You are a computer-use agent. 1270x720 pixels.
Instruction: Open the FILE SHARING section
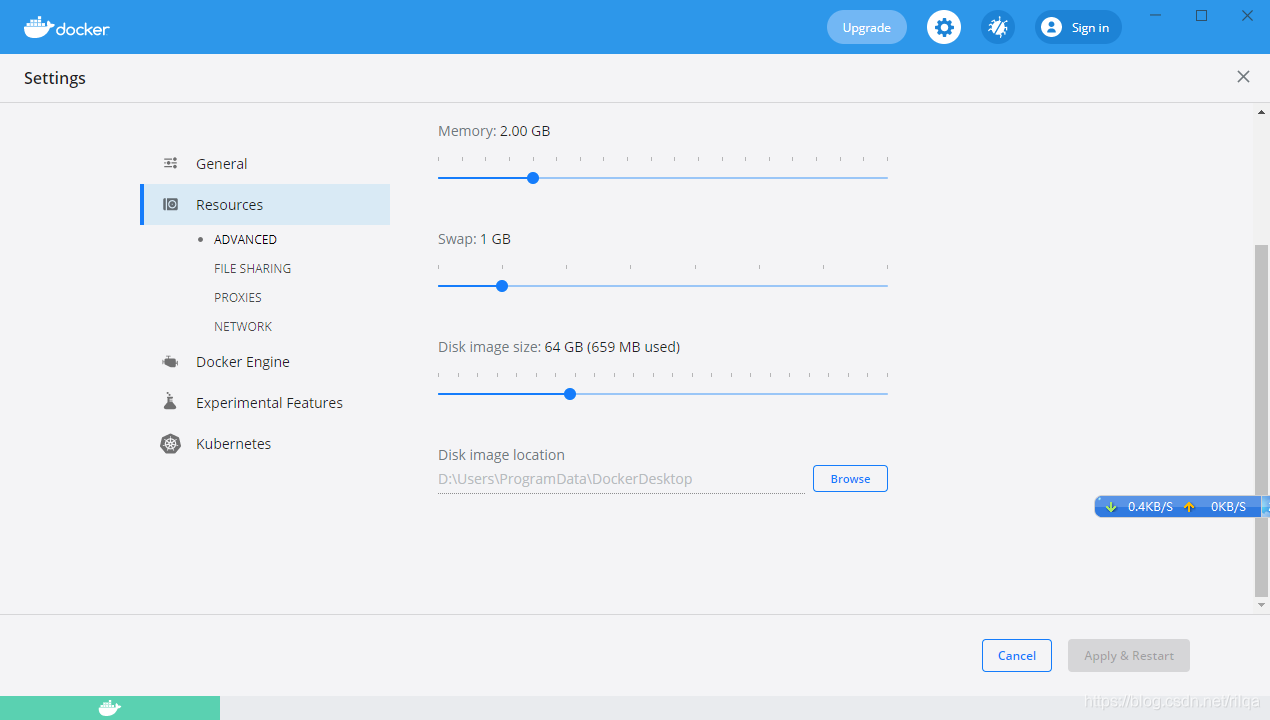click(x=252, y=268)
